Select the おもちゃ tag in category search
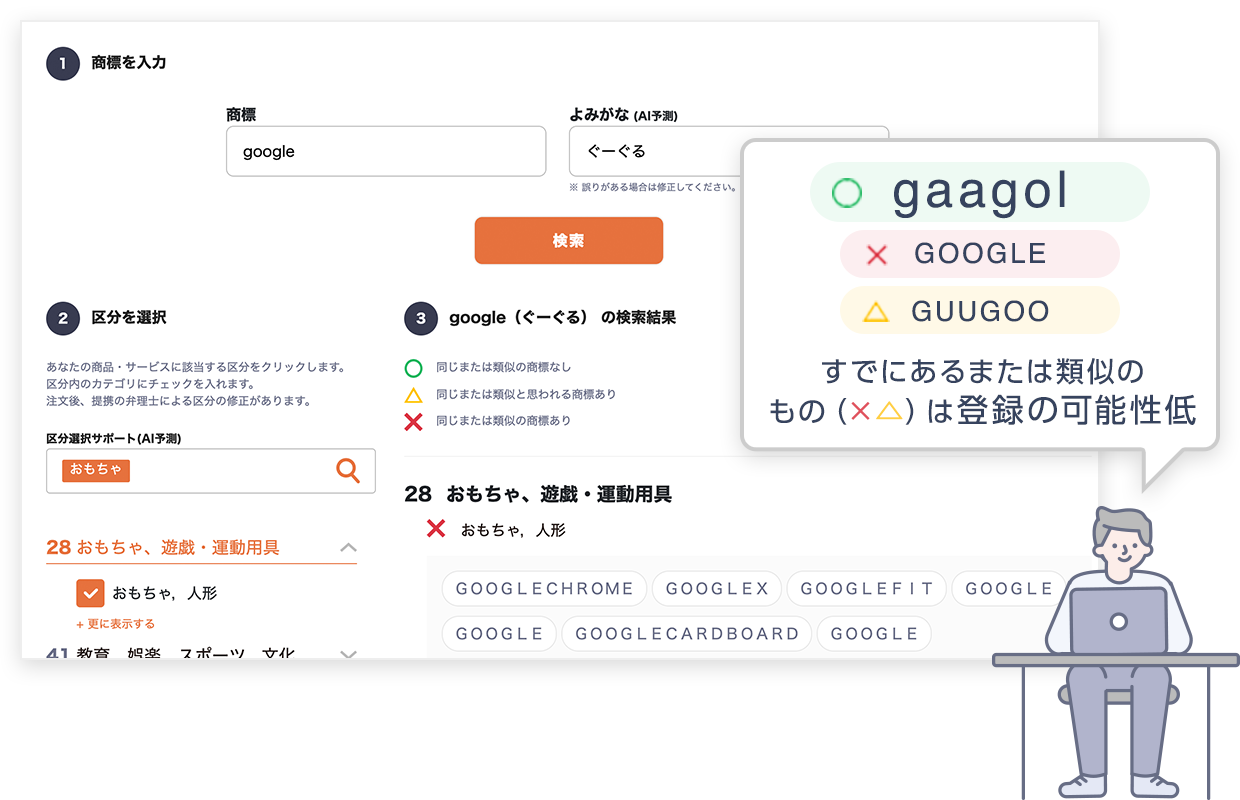Screen dimensions: 1240x800 (96, 470)
